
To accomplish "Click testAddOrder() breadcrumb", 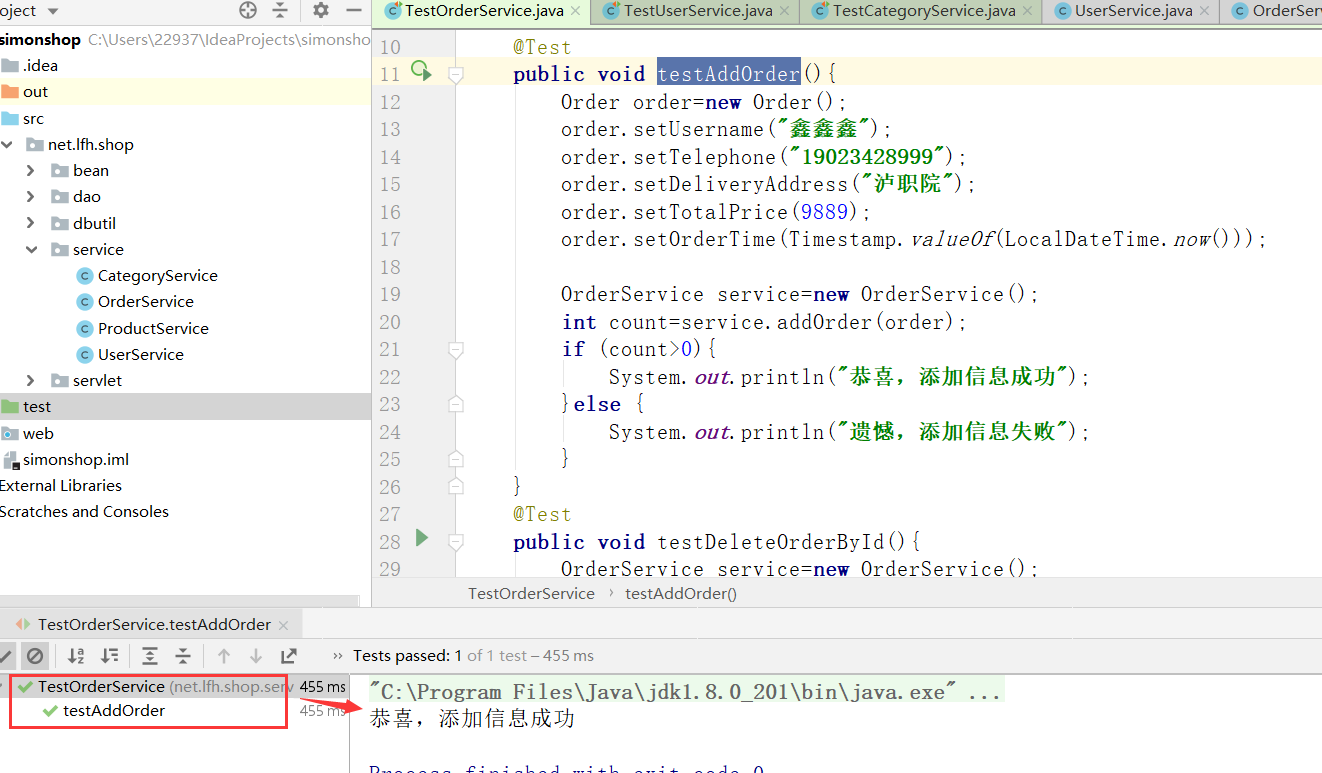I will pyautogui.click(x=680, y=593).
